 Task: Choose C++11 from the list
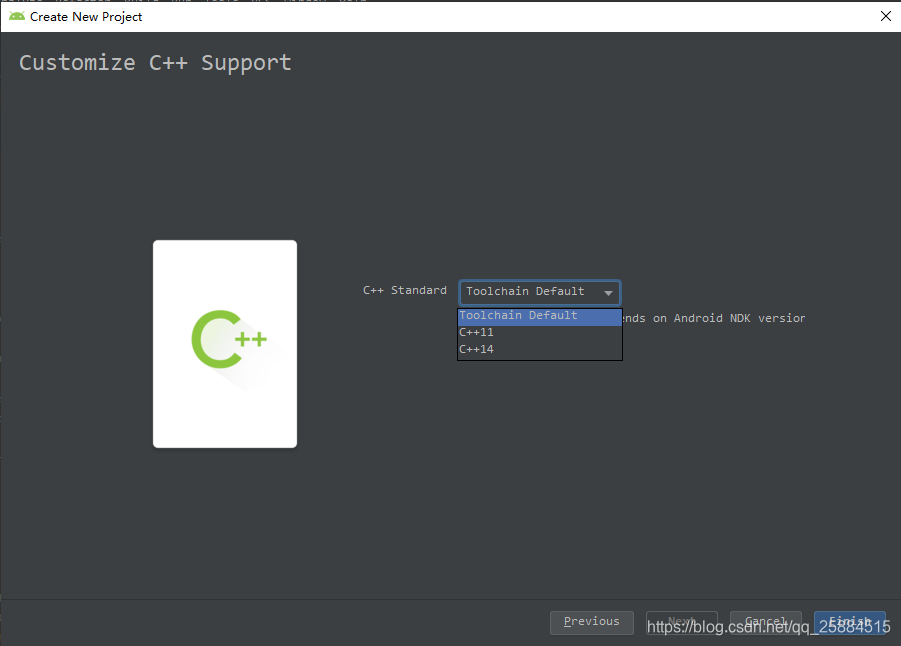coord(540,333)
